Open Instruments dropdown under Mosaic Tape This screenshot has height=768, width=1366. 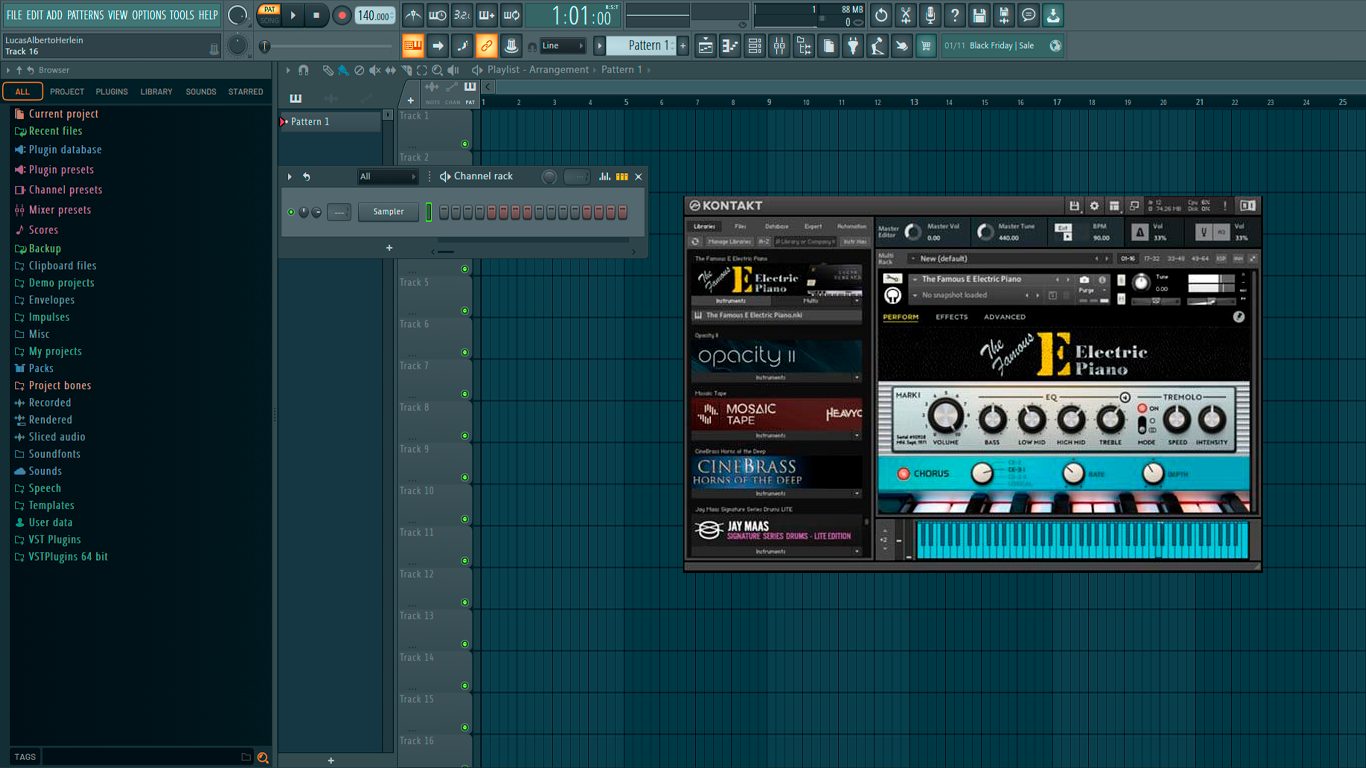(776, 436)
